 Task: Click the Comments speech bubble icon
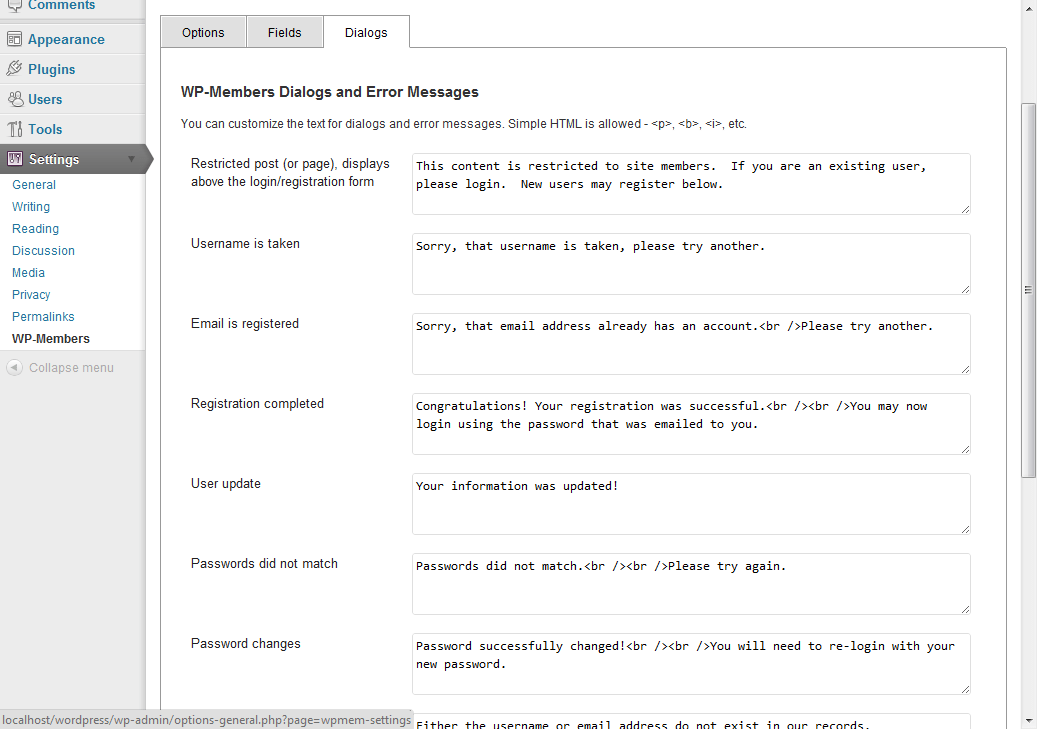tap(14, 5)
